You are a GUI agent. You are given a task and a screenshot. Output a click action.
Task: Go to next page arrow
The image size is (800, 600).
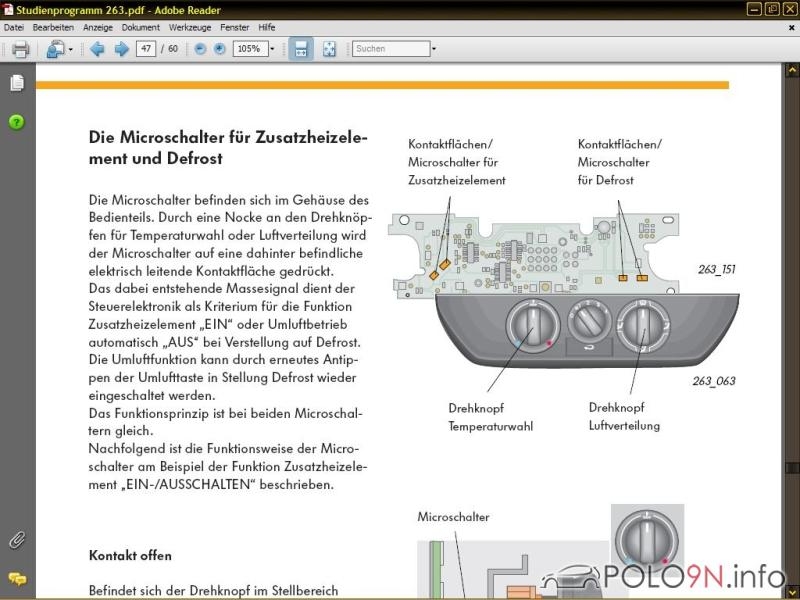point(121,49)
